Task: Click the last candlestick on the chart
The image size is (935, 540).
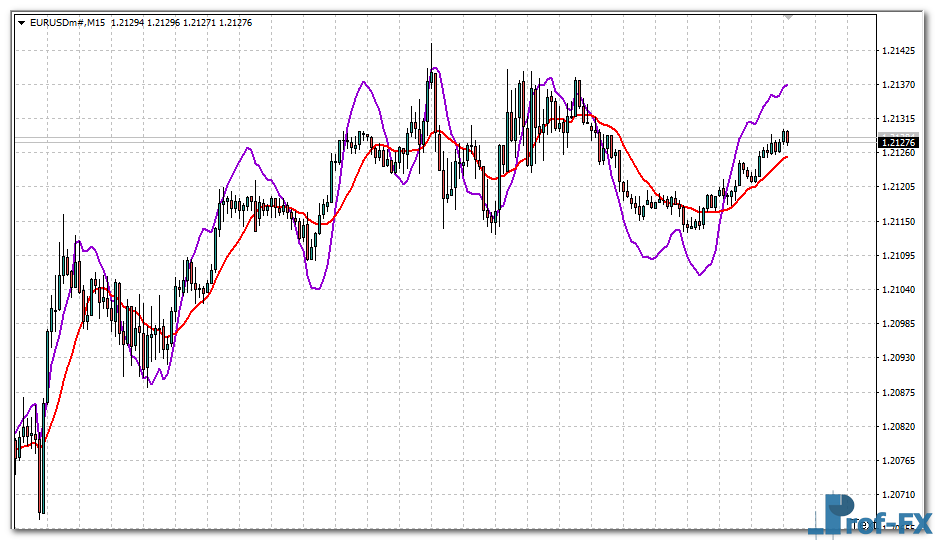Action: click(787, 137)
